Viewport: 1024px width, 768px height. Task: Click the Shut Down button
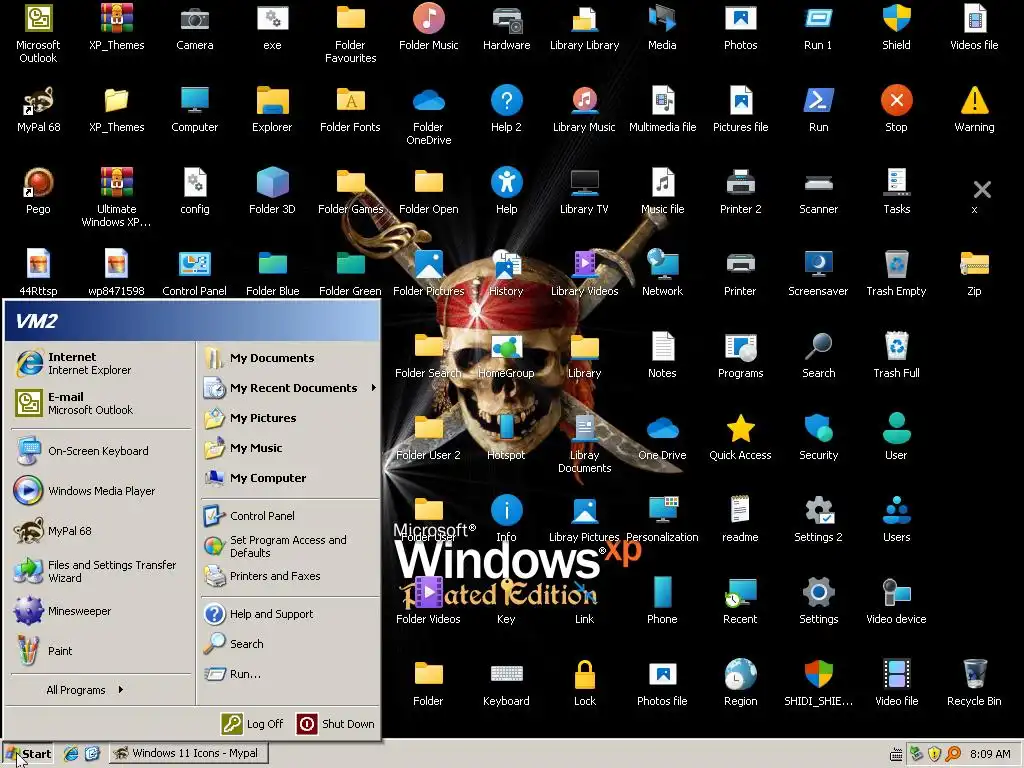click(336, 724)
